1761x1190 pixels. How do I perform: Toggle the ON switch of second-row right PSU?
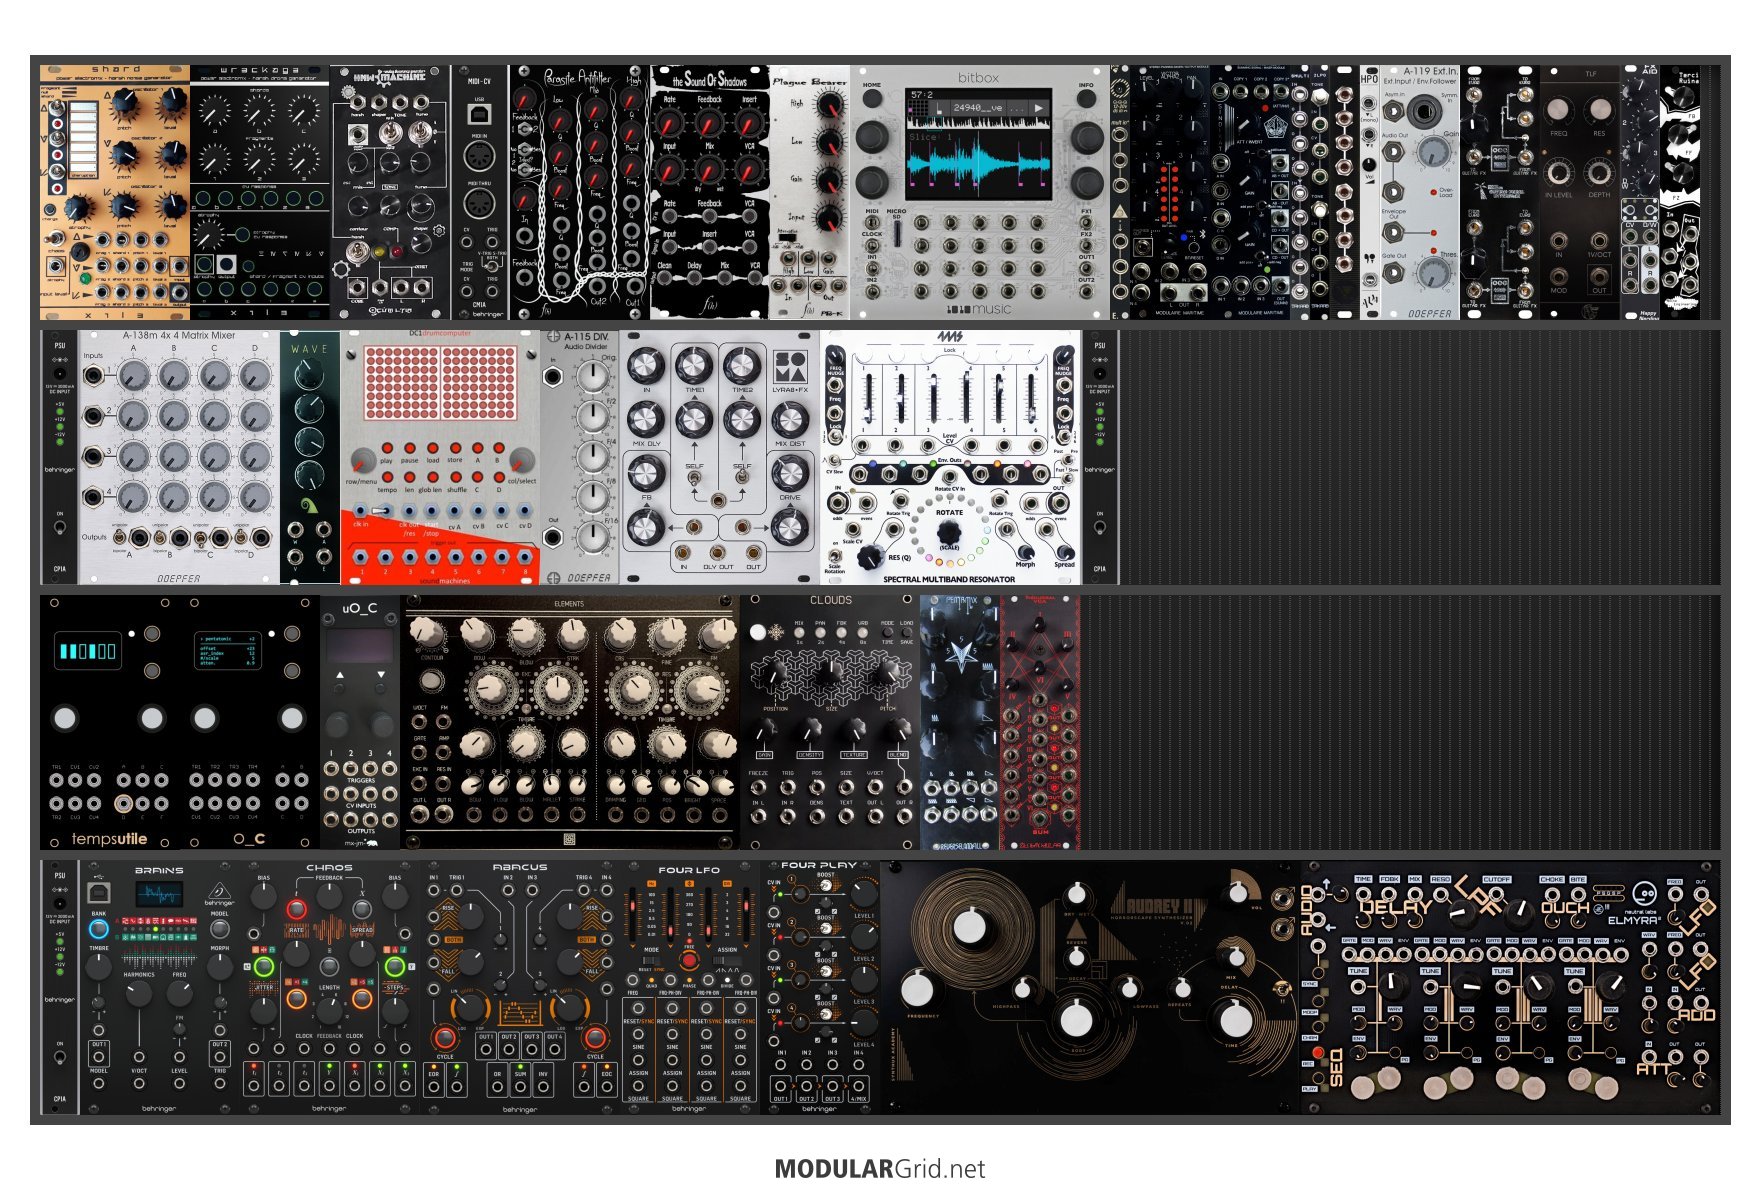1100,526
